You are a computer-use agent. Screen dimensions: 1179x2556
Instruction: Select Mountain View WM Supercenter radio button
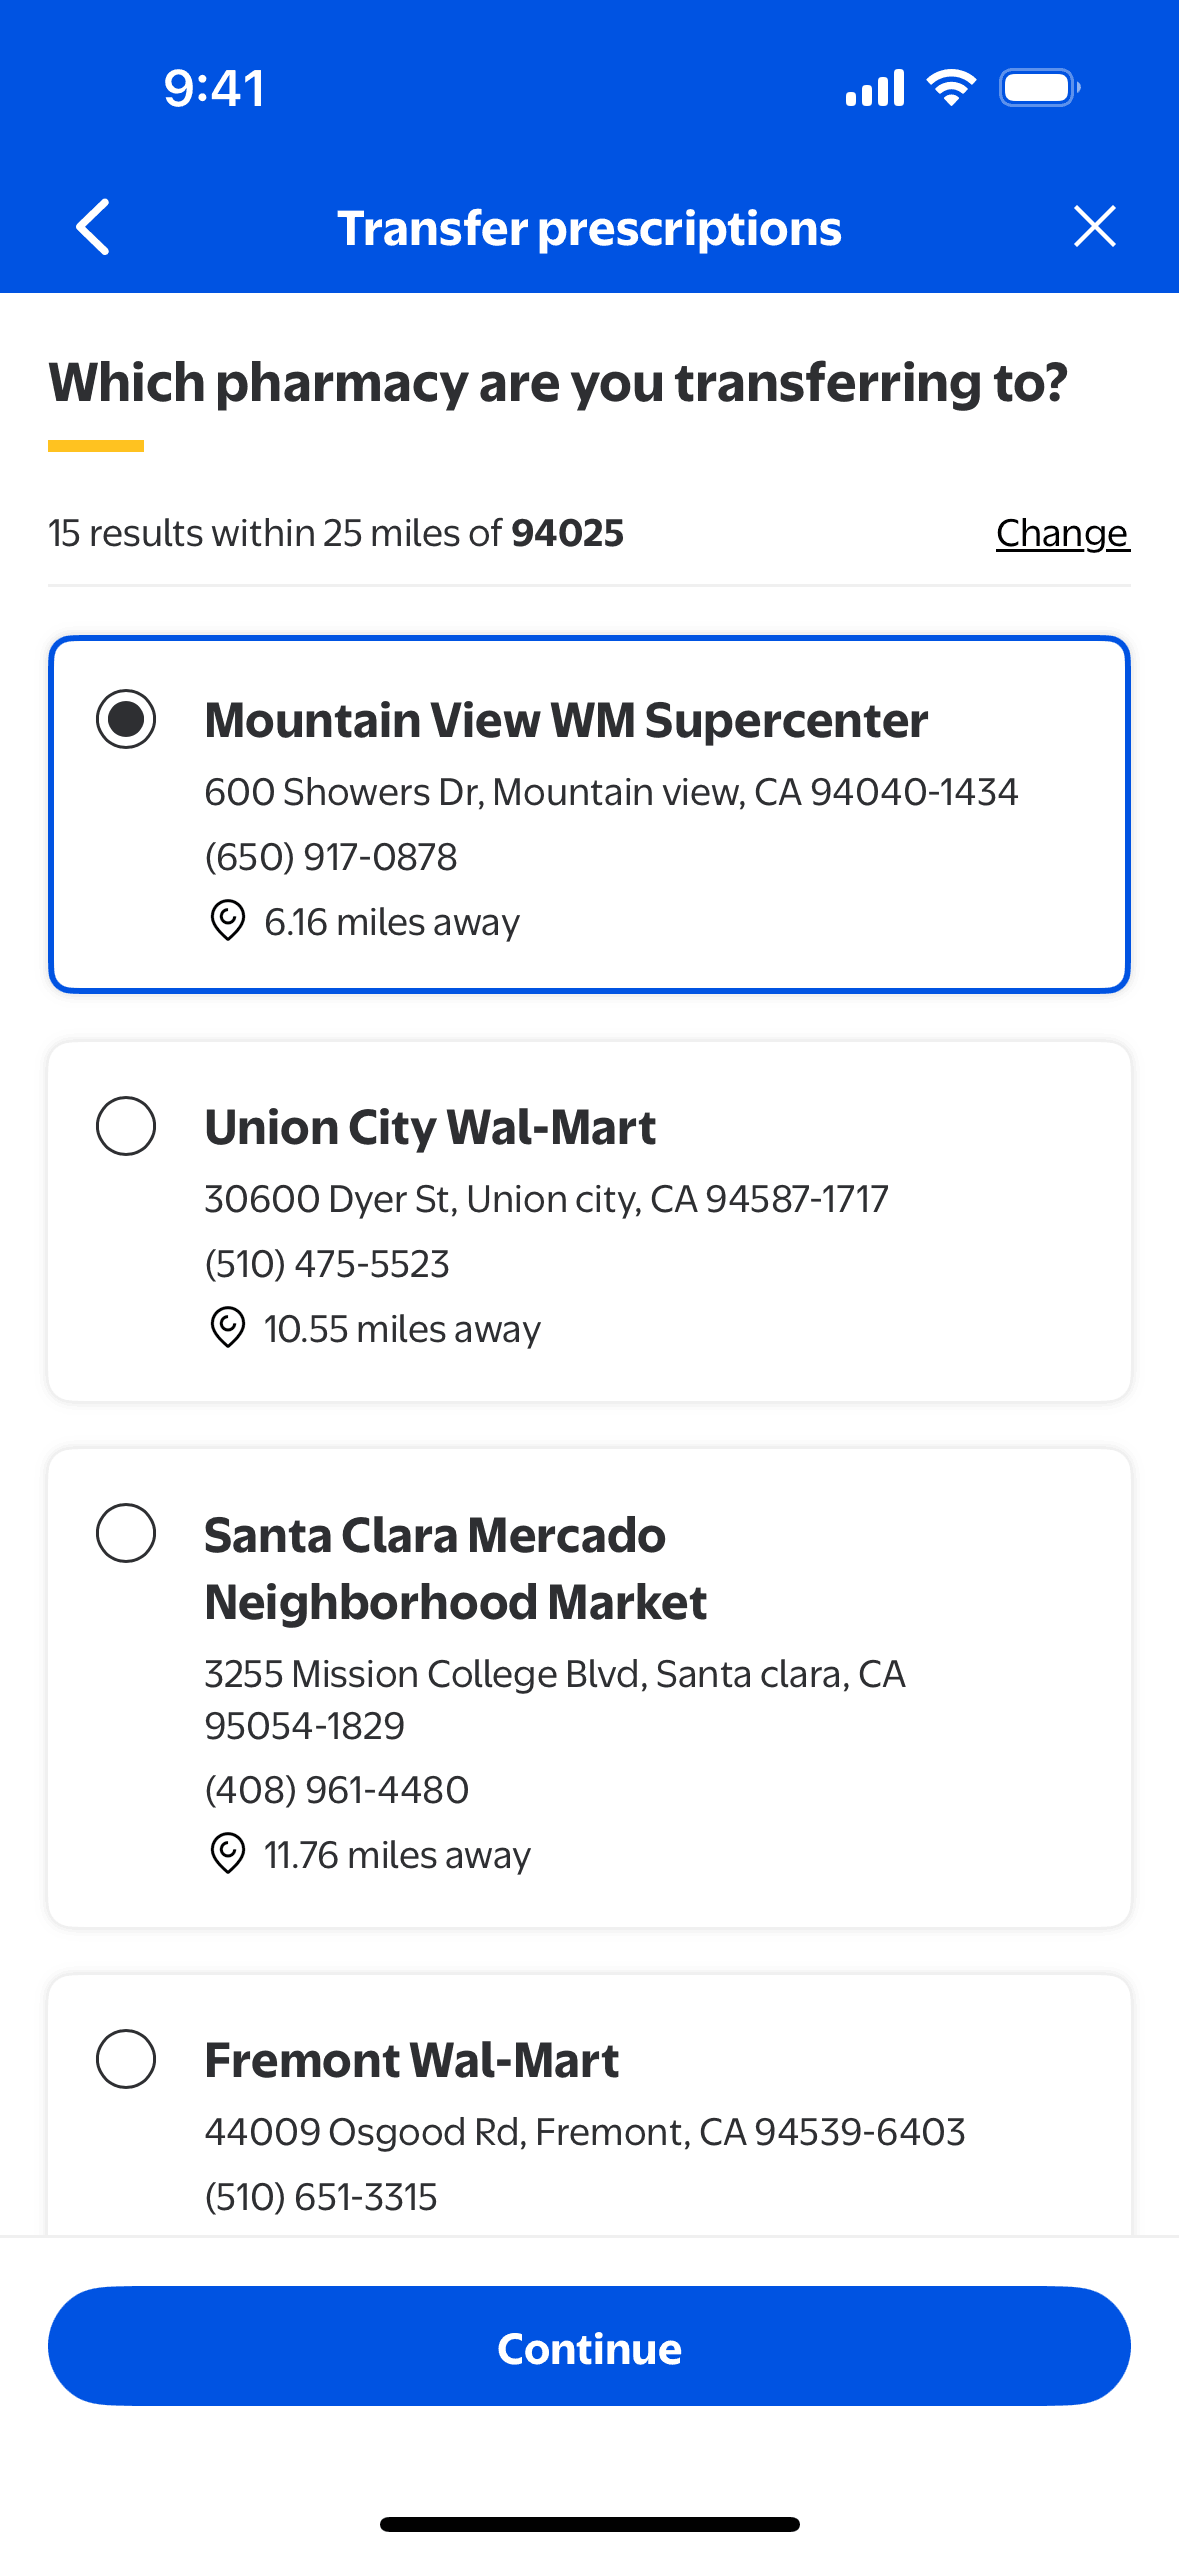tap(126, 719)
